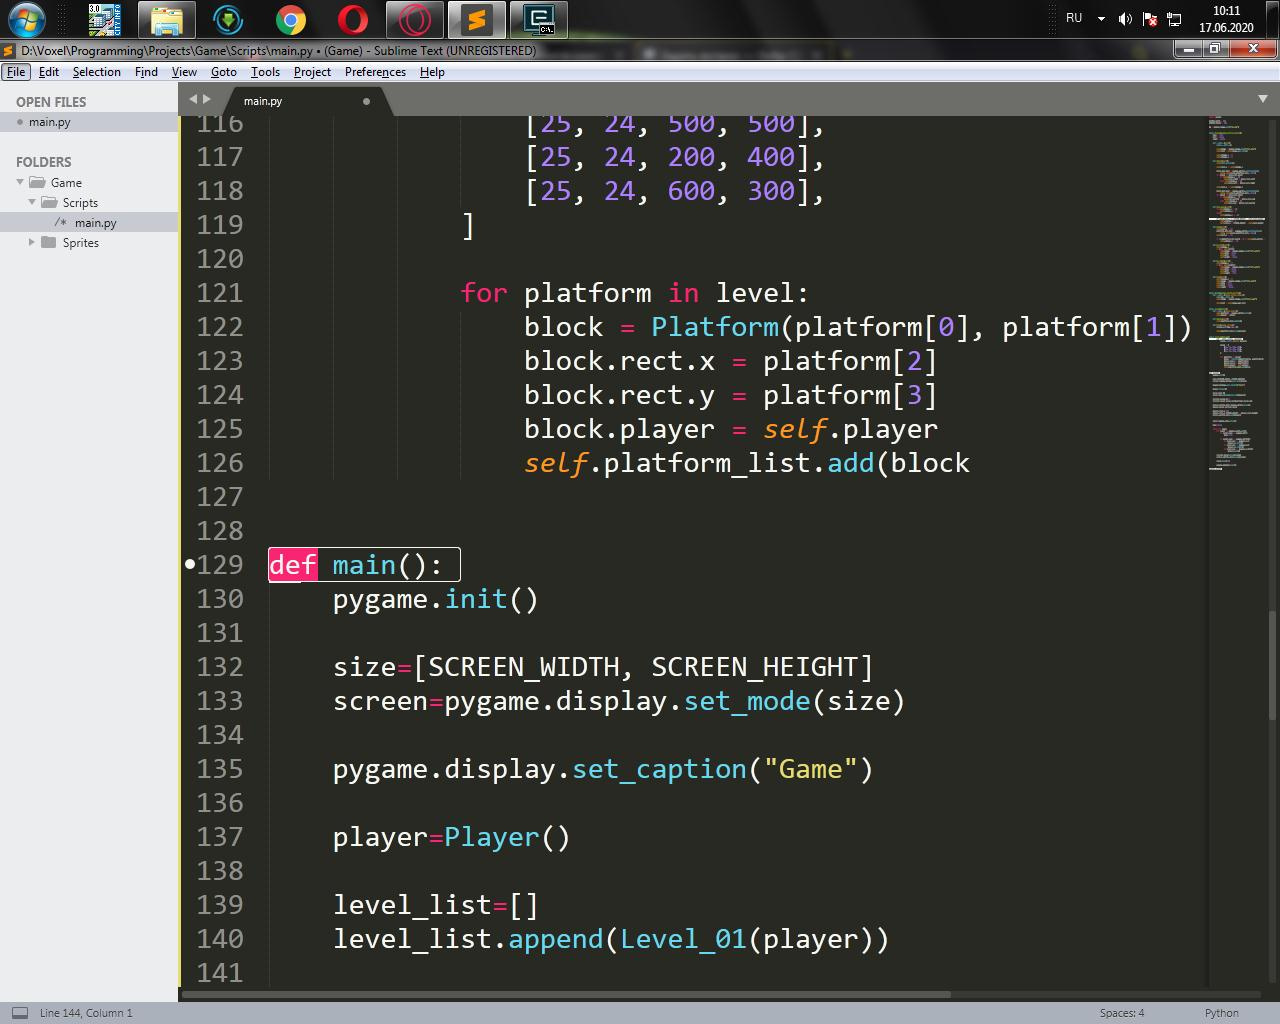Click the bookmark dot at line 129
The height and width of the screenshot is (1024, 1280).
click(x=189, y=565)
